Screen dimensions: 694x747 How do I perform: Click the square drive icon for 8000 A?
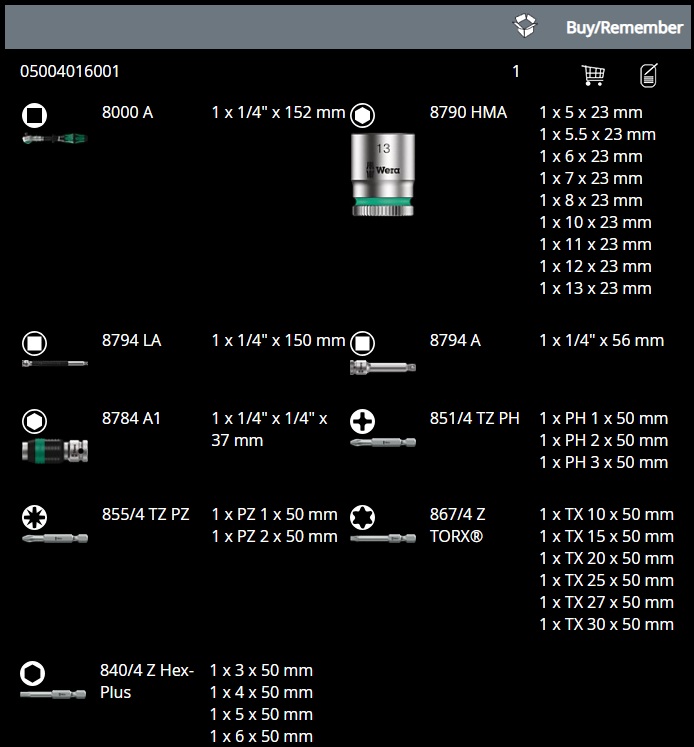(x=35, y=115)
